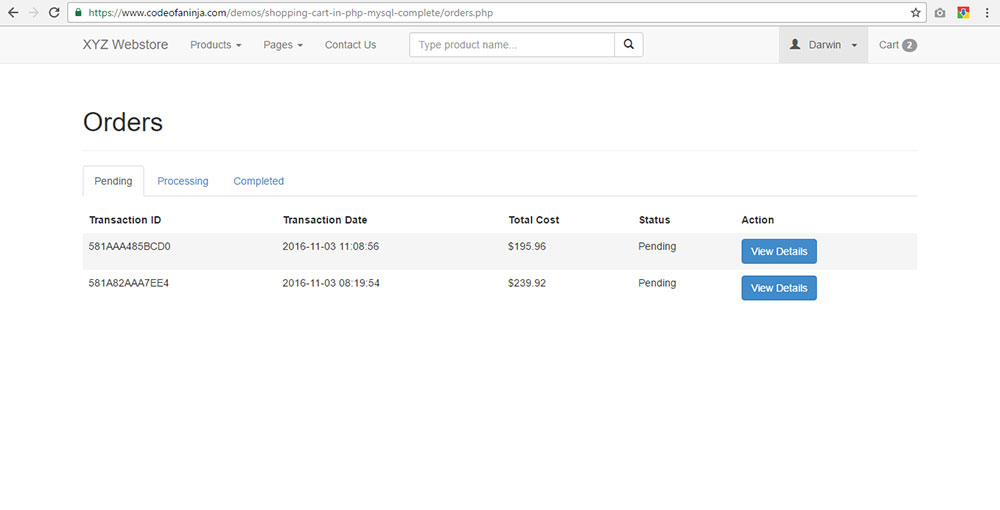Open the Contact Us page
This screenshot has height=510, width=1000.
coord(350,45)
